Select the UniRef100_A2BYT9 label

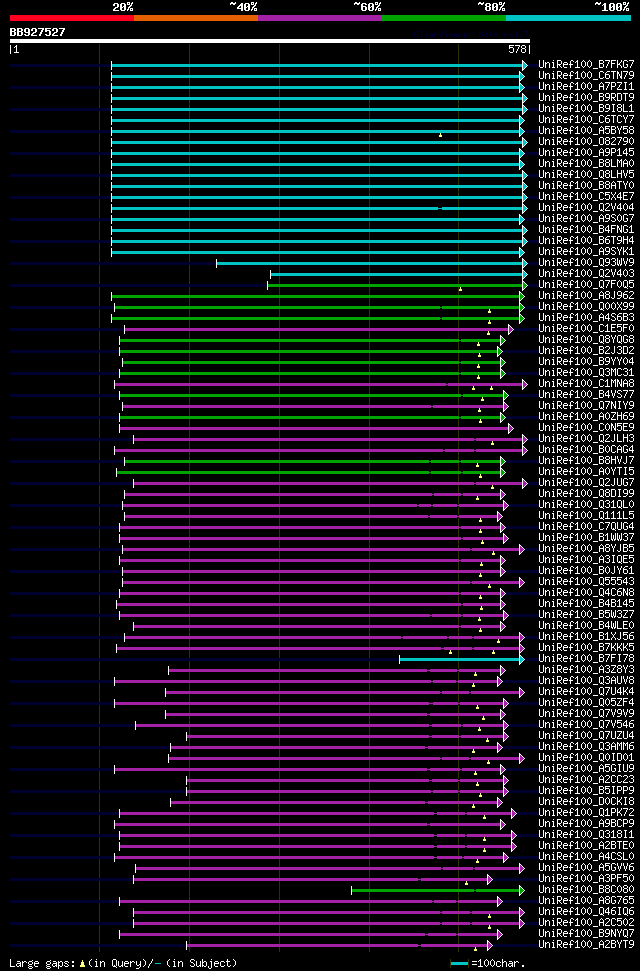click(x=586, y=946)
